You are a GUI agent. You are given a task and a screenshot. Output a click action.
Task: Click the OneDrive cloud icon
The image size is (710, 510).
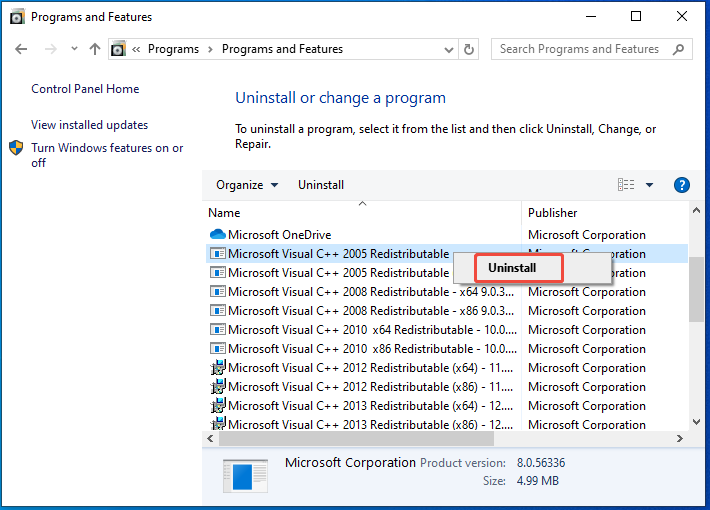(217, 234)
